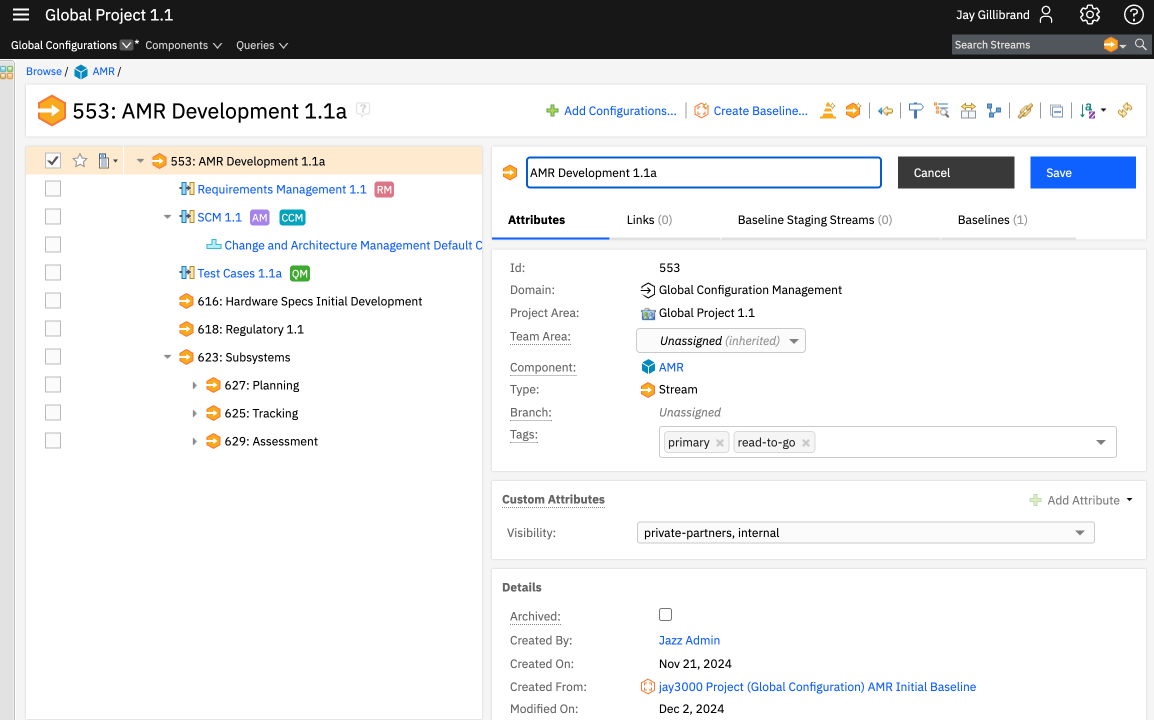
Task: Check the 627: Planning checkbox
Action: (52, 384)
